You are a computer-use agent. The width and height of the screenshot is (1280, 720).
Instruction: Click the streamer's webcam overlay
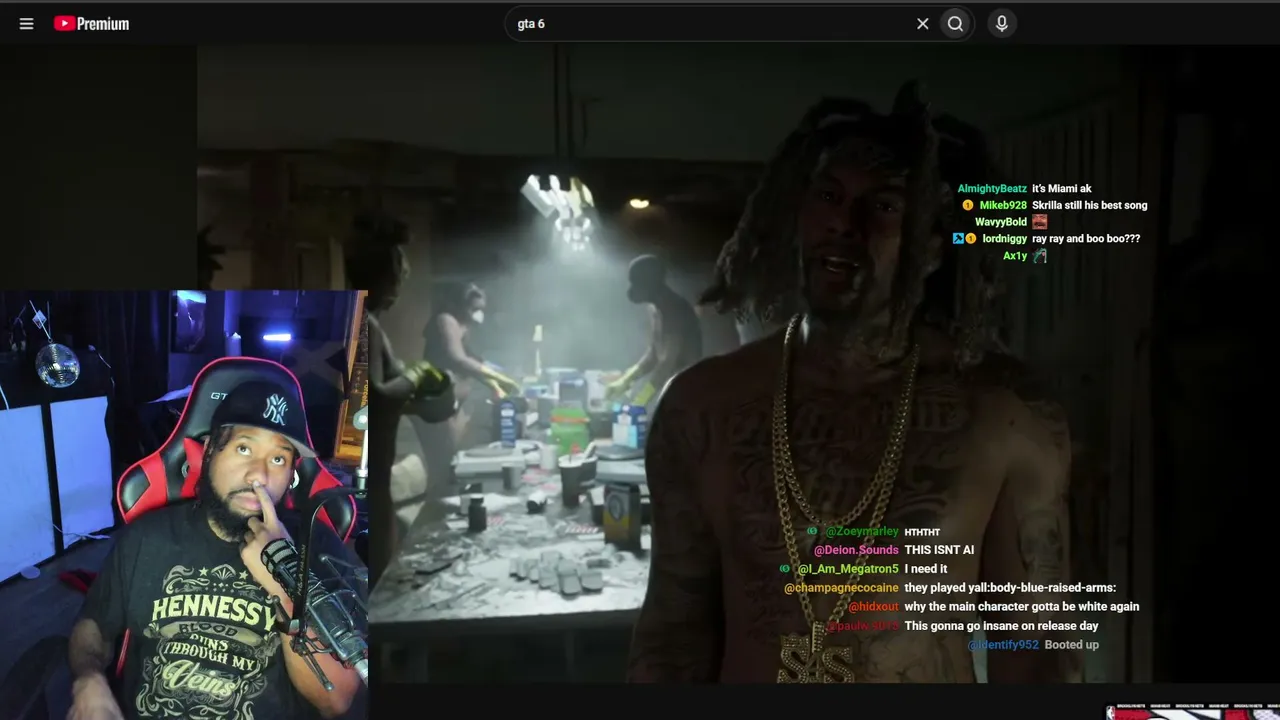tap(184, 505)
